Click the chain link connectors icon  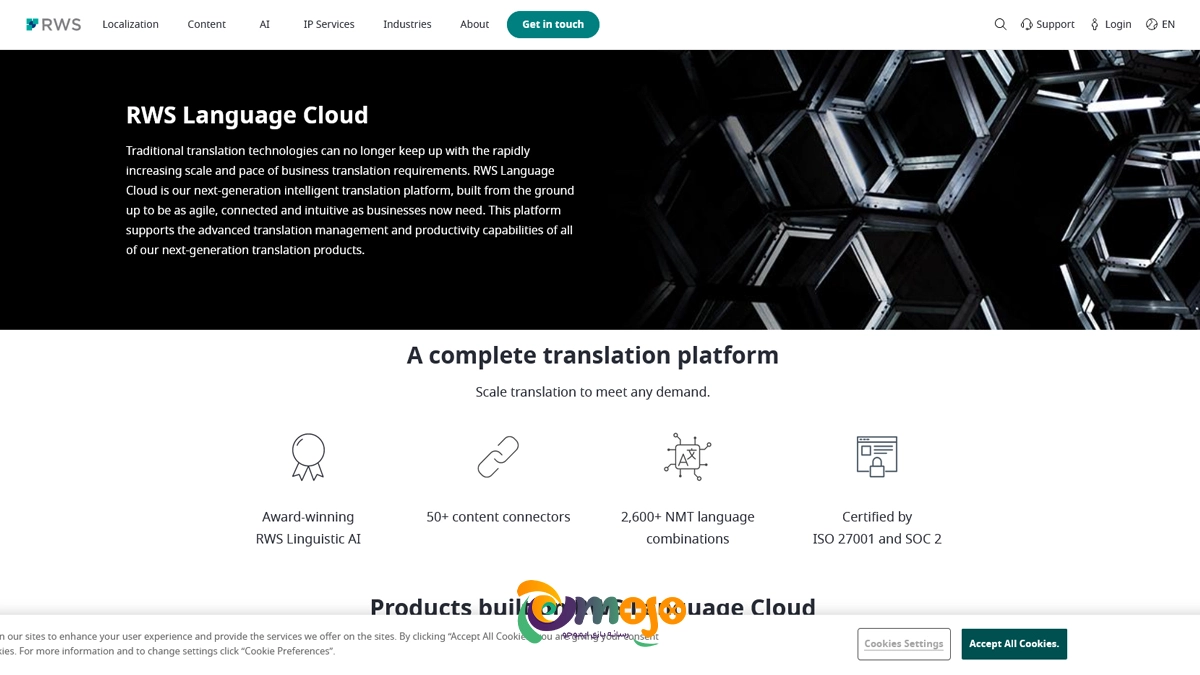498,457
